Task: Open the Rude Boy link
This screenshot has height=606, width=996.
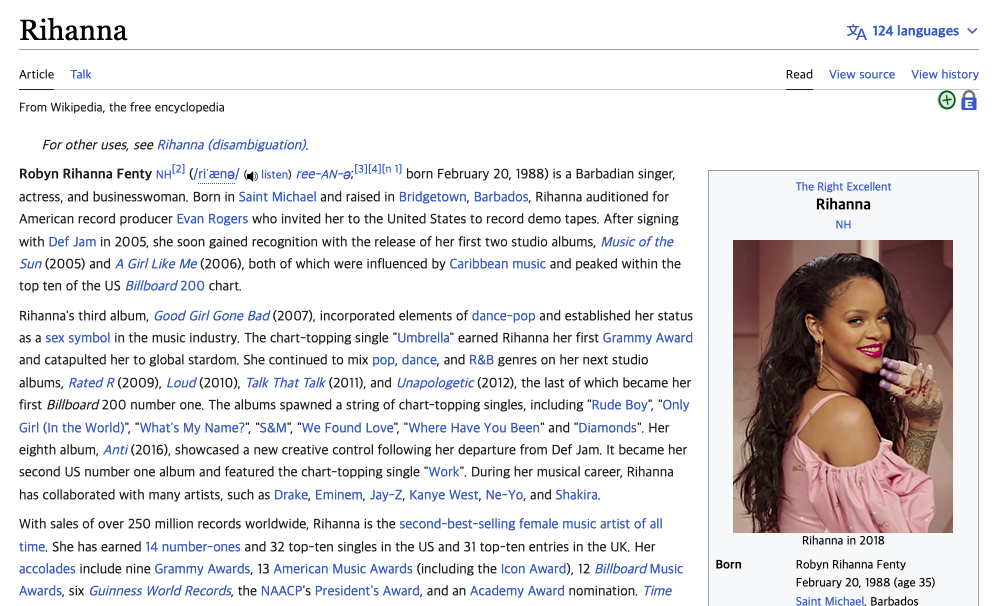Action: coord(619,405)
